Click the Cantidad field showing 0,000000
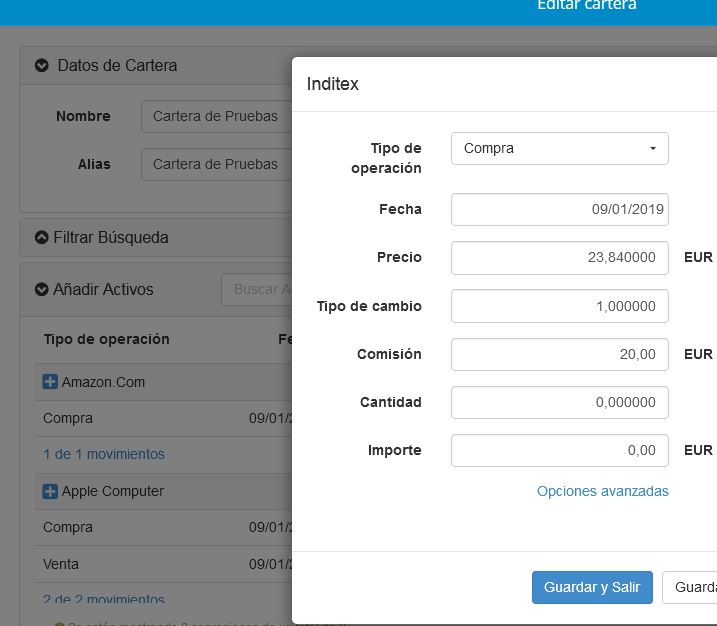 (560, 402)
